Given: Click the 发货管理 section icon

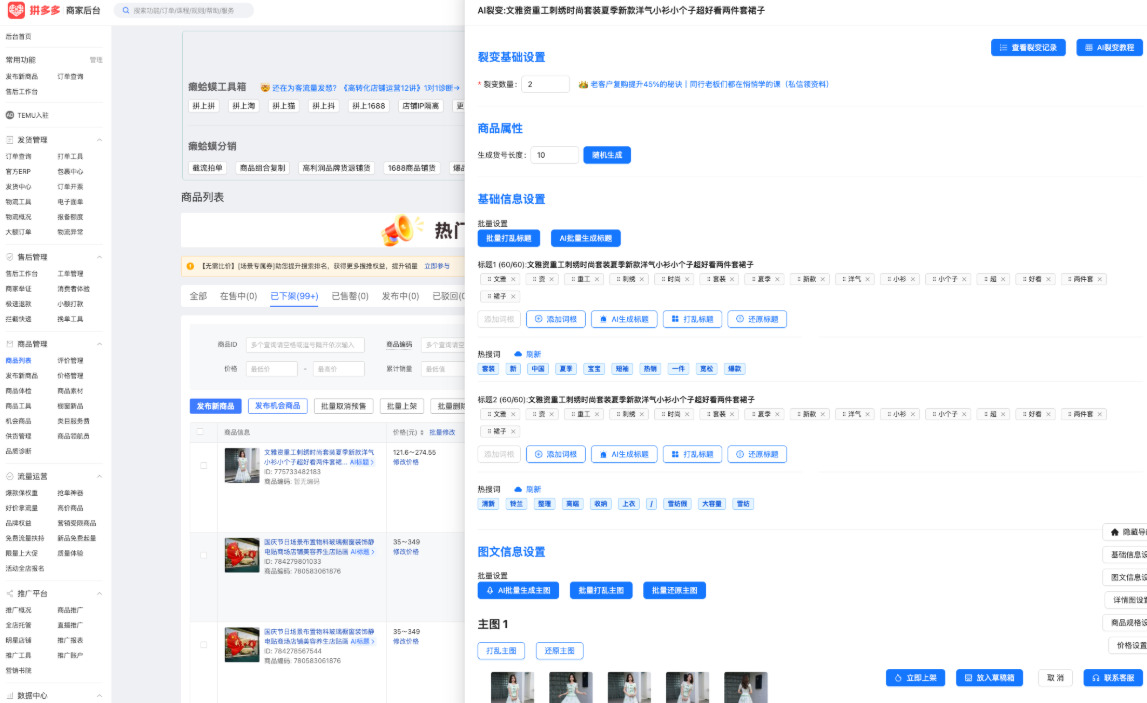Looking at the screenshot, I should (x=10, y=140).
